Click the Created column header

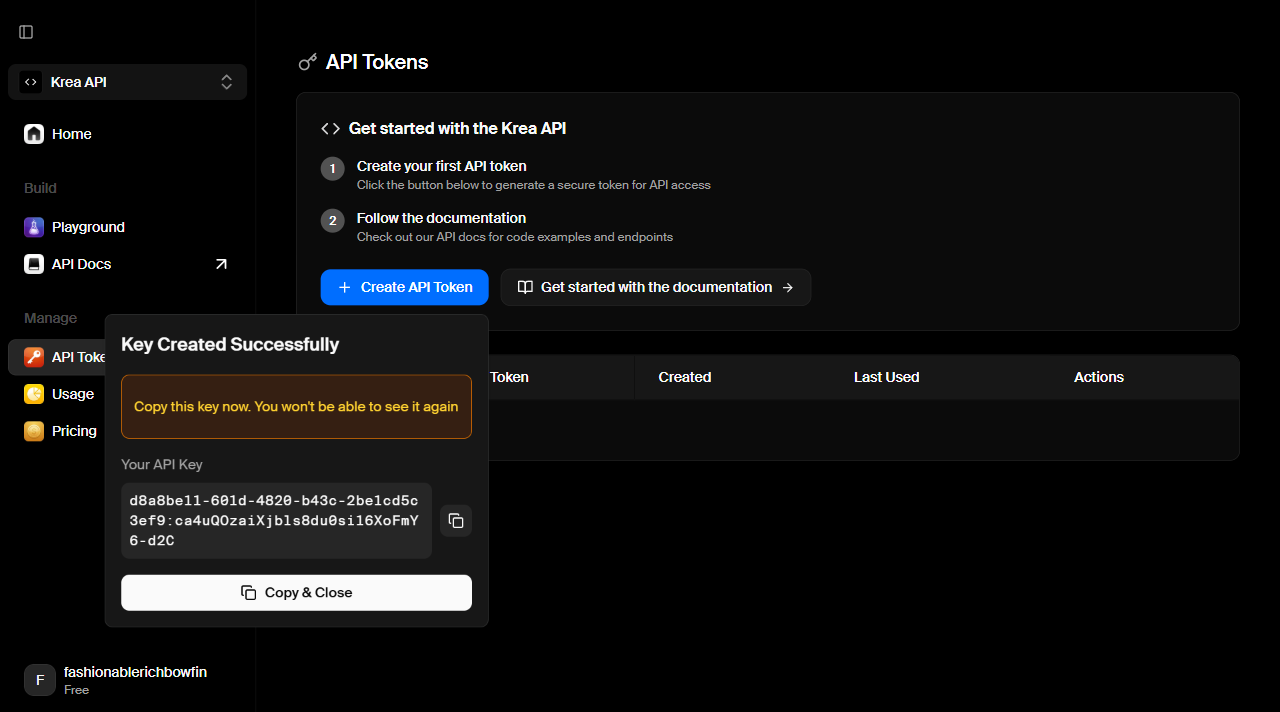(x=685, y=377)
